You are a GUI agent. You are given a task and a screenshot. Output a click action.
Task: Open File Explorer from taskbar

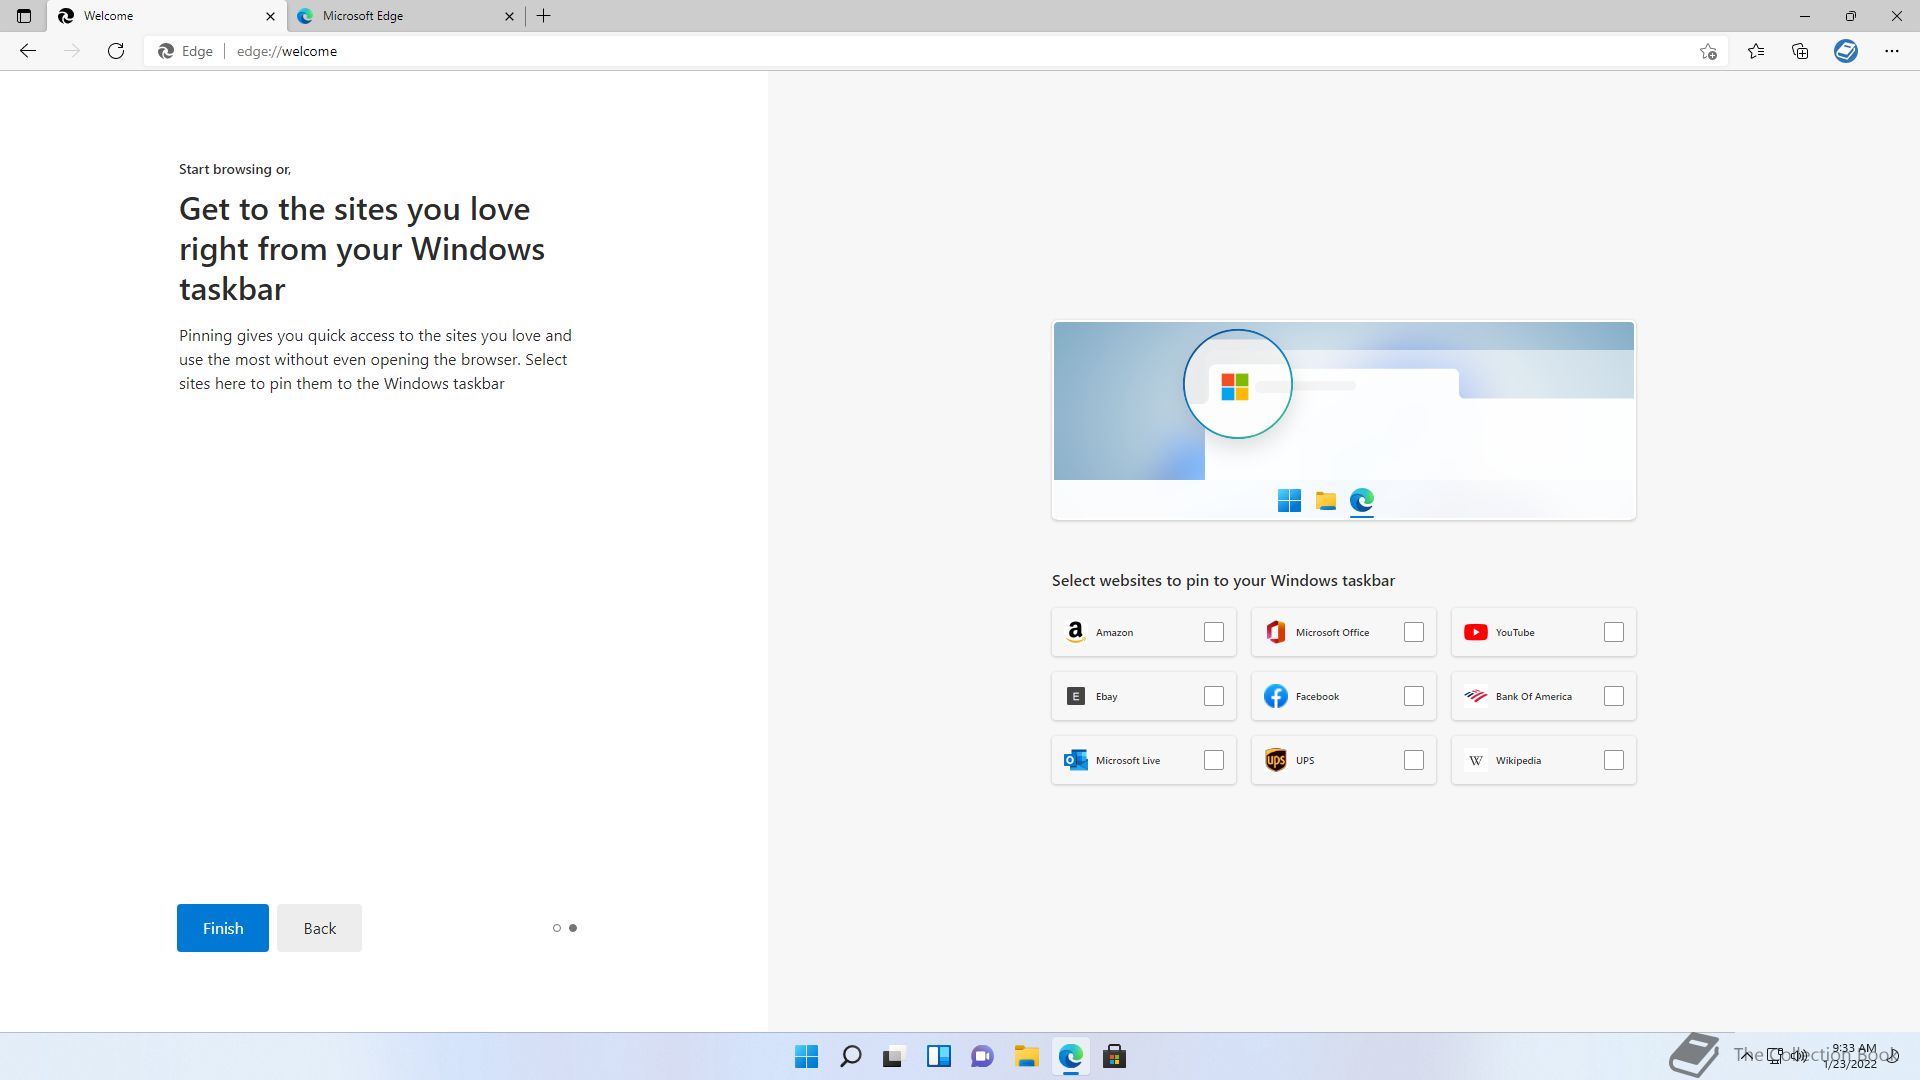click(x=1027, y=1056)
